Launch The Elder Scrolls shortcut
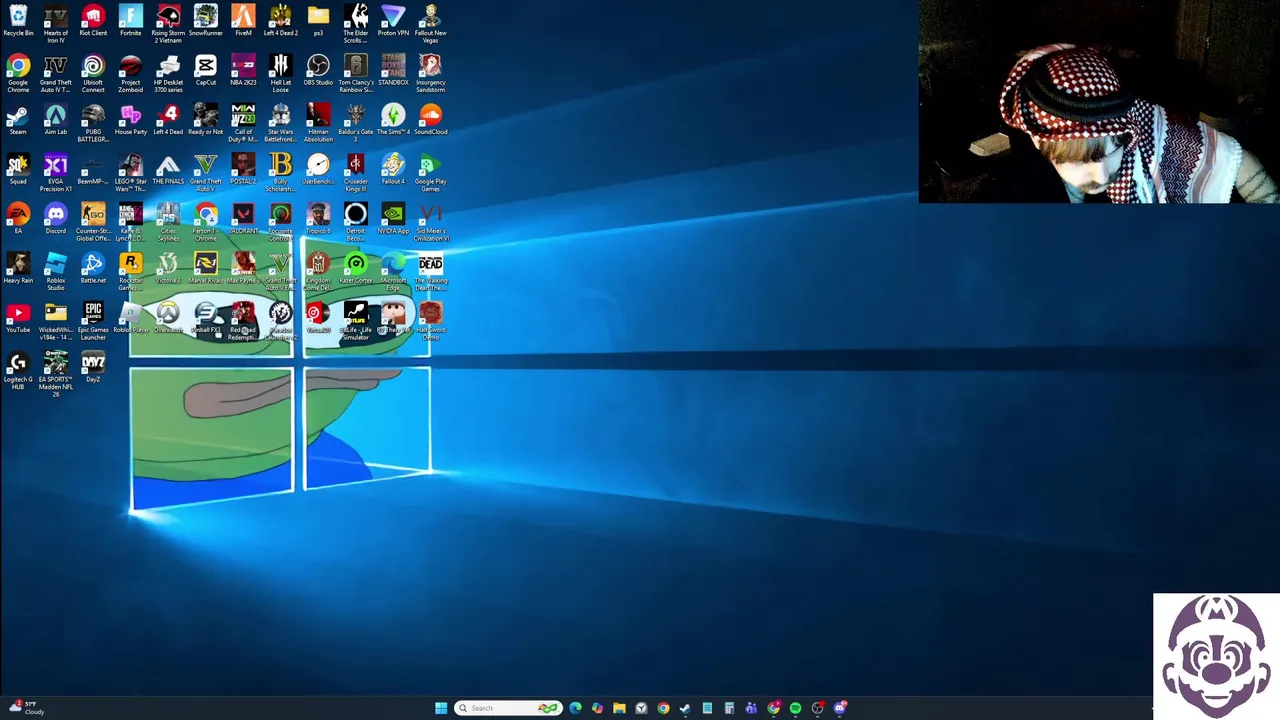Screen dimensions: 1280x720 click(x=356, y=24)
